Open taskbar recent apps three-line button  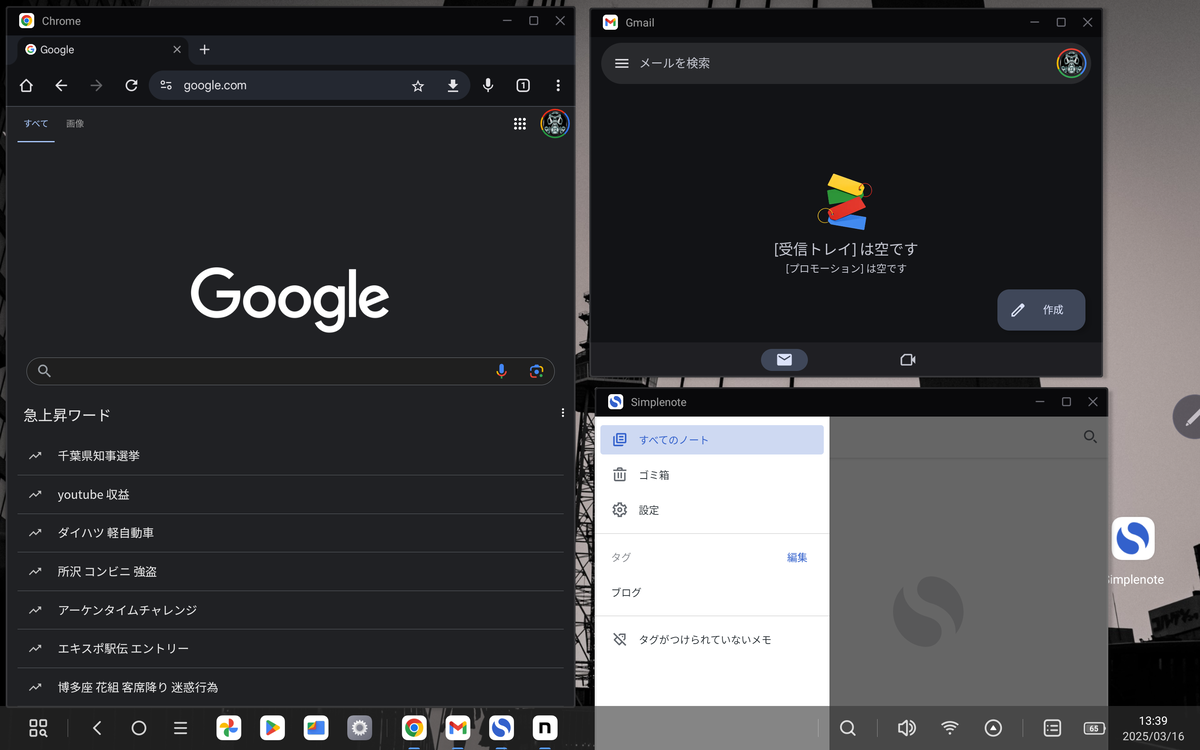pos(181,728)
